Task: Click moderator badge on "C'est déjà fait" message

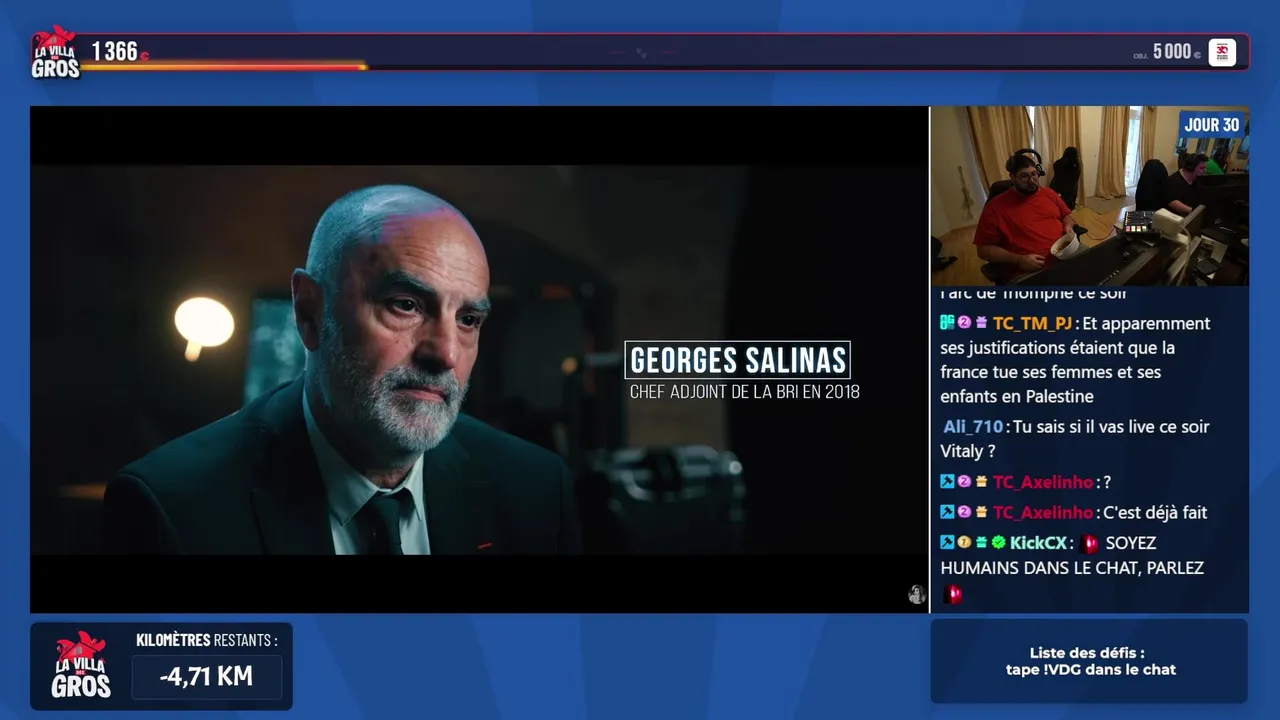Action: click(947, 512)
